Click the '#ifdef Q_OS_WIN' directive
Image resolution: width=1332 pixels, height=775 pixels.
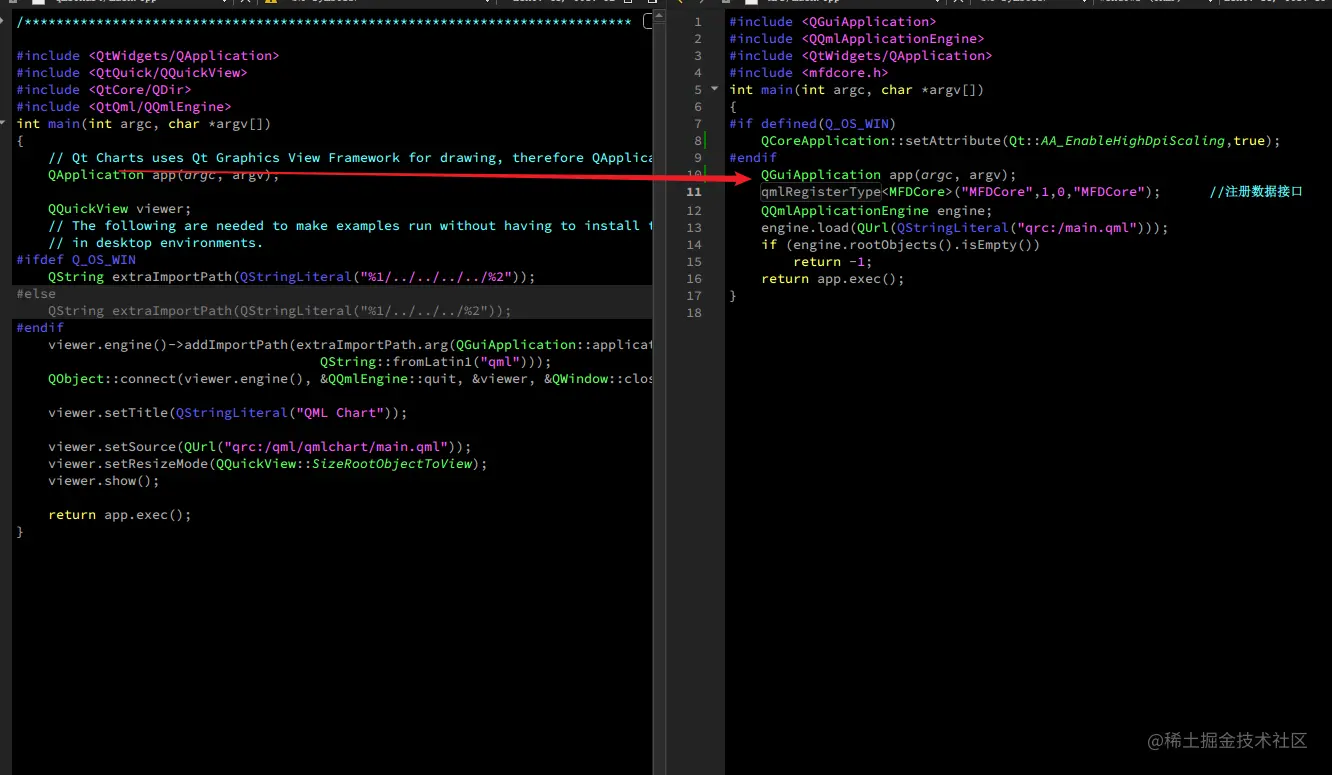click(76, 260)
